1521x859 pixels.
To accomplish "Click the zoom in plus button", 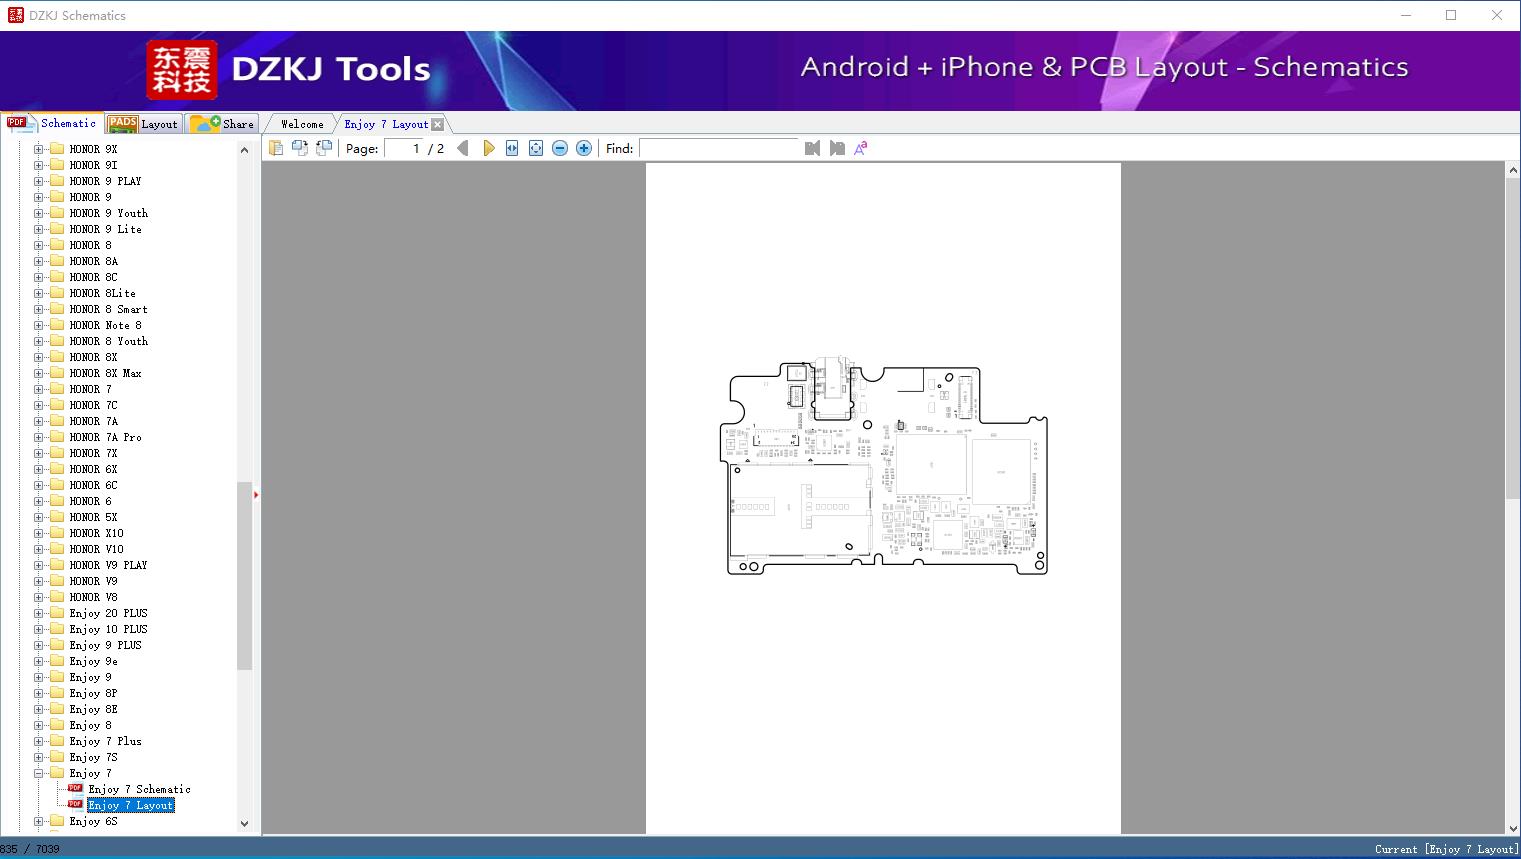I will [x=584, y=148].
